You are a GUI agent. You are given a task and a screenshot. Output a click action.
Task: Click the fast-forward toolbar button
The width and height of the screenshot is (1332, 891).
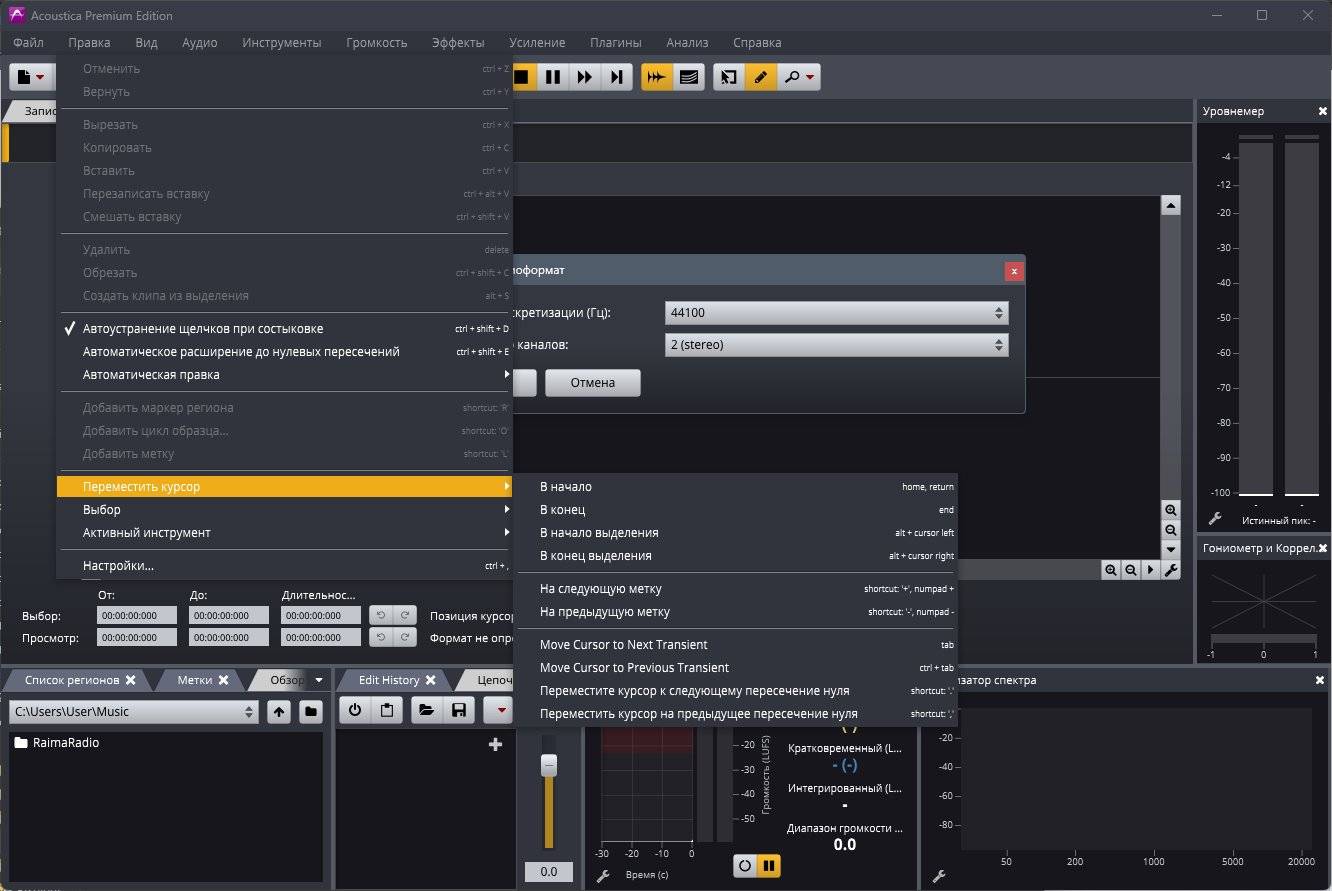(585, 77)
